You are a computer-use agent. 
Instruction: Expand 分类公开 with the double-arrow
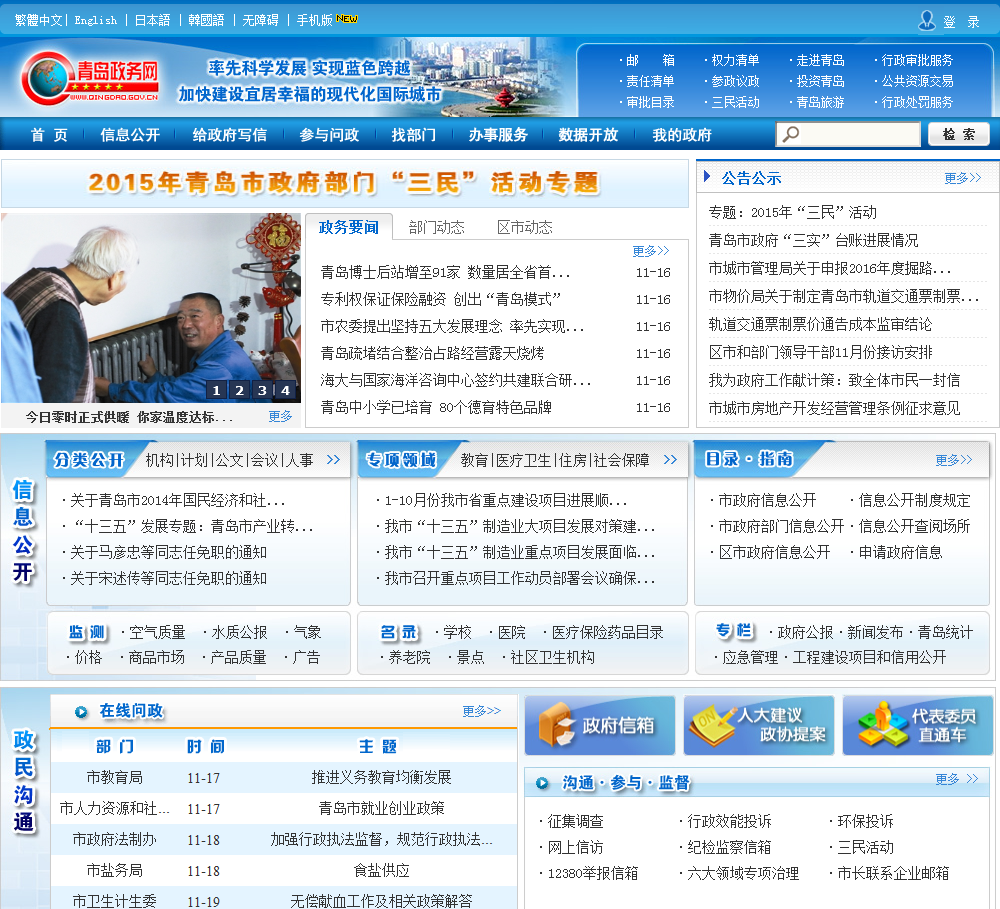334,459
